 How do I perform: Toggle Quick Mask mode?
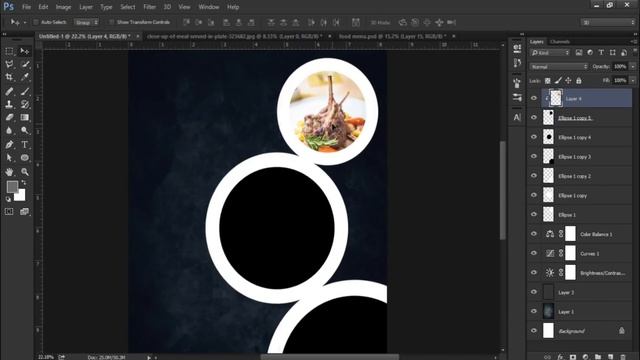[x=9, y=211]
